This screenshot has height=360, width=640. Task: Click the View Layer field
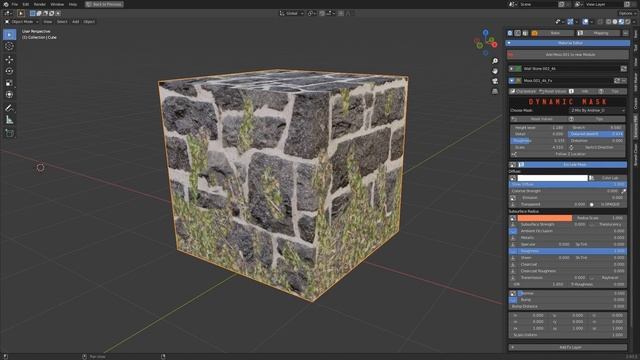coord(604,4)
